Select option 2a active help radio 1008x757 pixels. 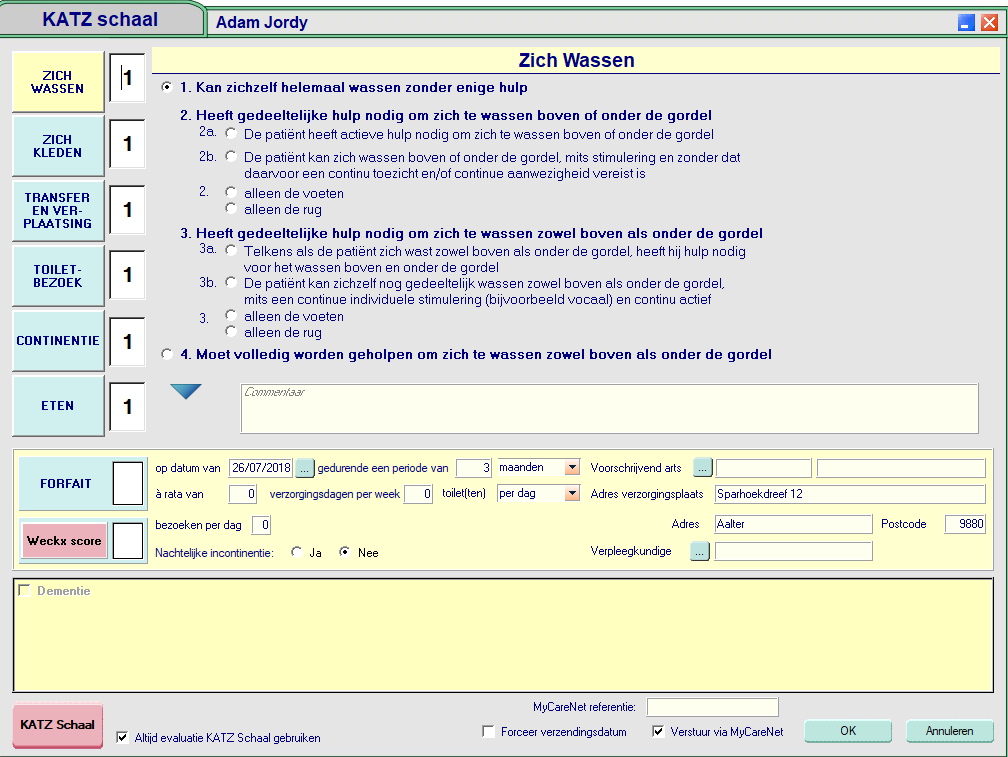click(231, 133)
